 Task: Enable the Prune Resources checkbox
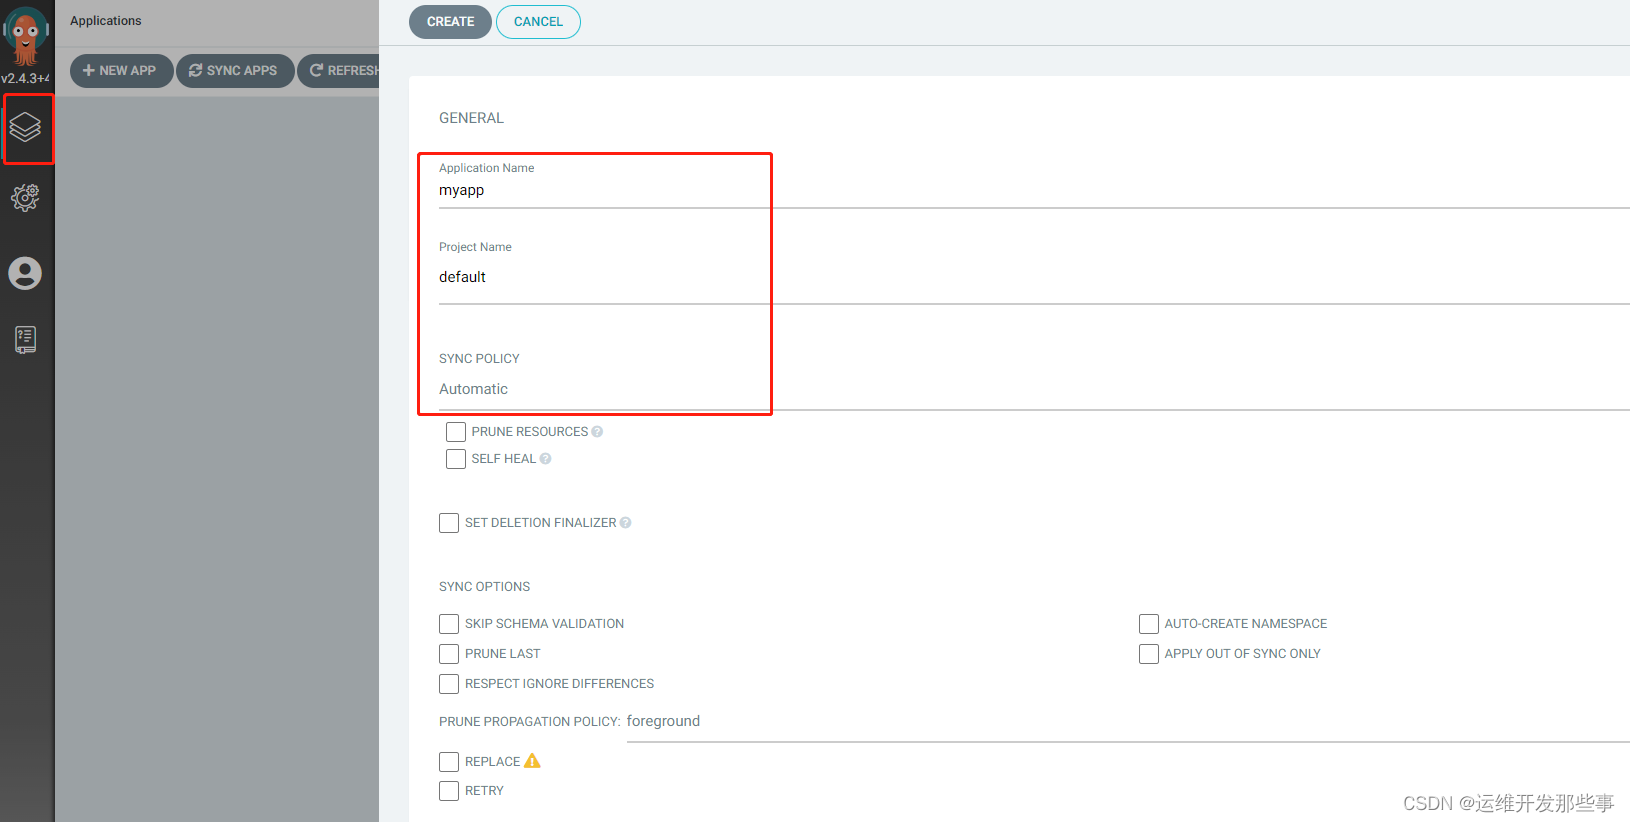pos(456,432)
